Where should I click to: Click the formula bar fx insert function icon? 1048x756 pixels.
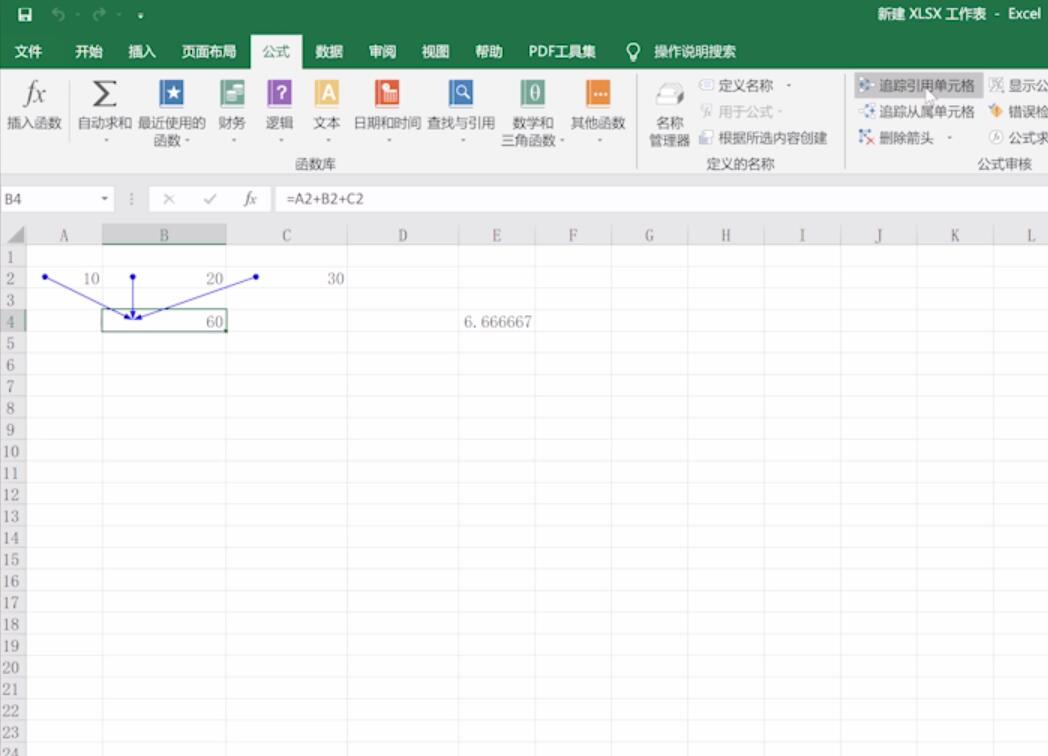[x=250, y=199]
